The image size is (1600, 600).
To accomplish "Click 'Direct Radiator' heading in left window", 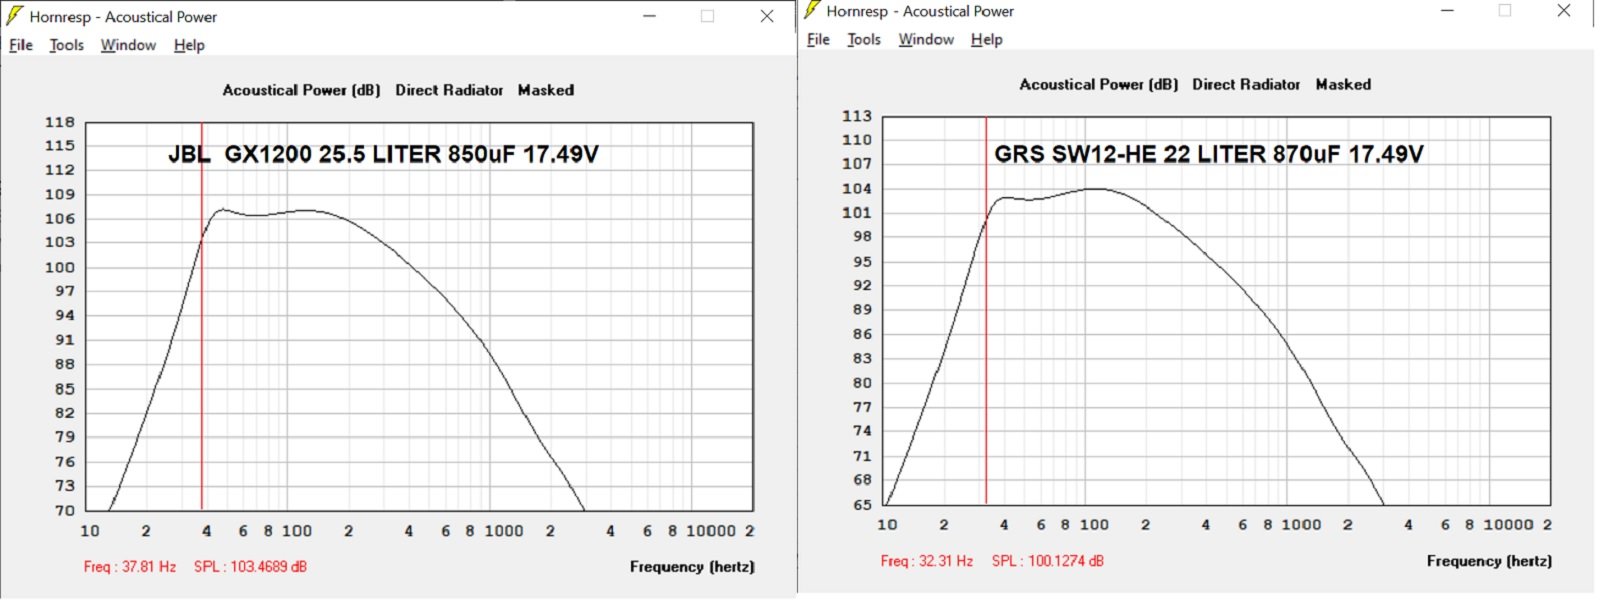I will [x=449, y=90].
